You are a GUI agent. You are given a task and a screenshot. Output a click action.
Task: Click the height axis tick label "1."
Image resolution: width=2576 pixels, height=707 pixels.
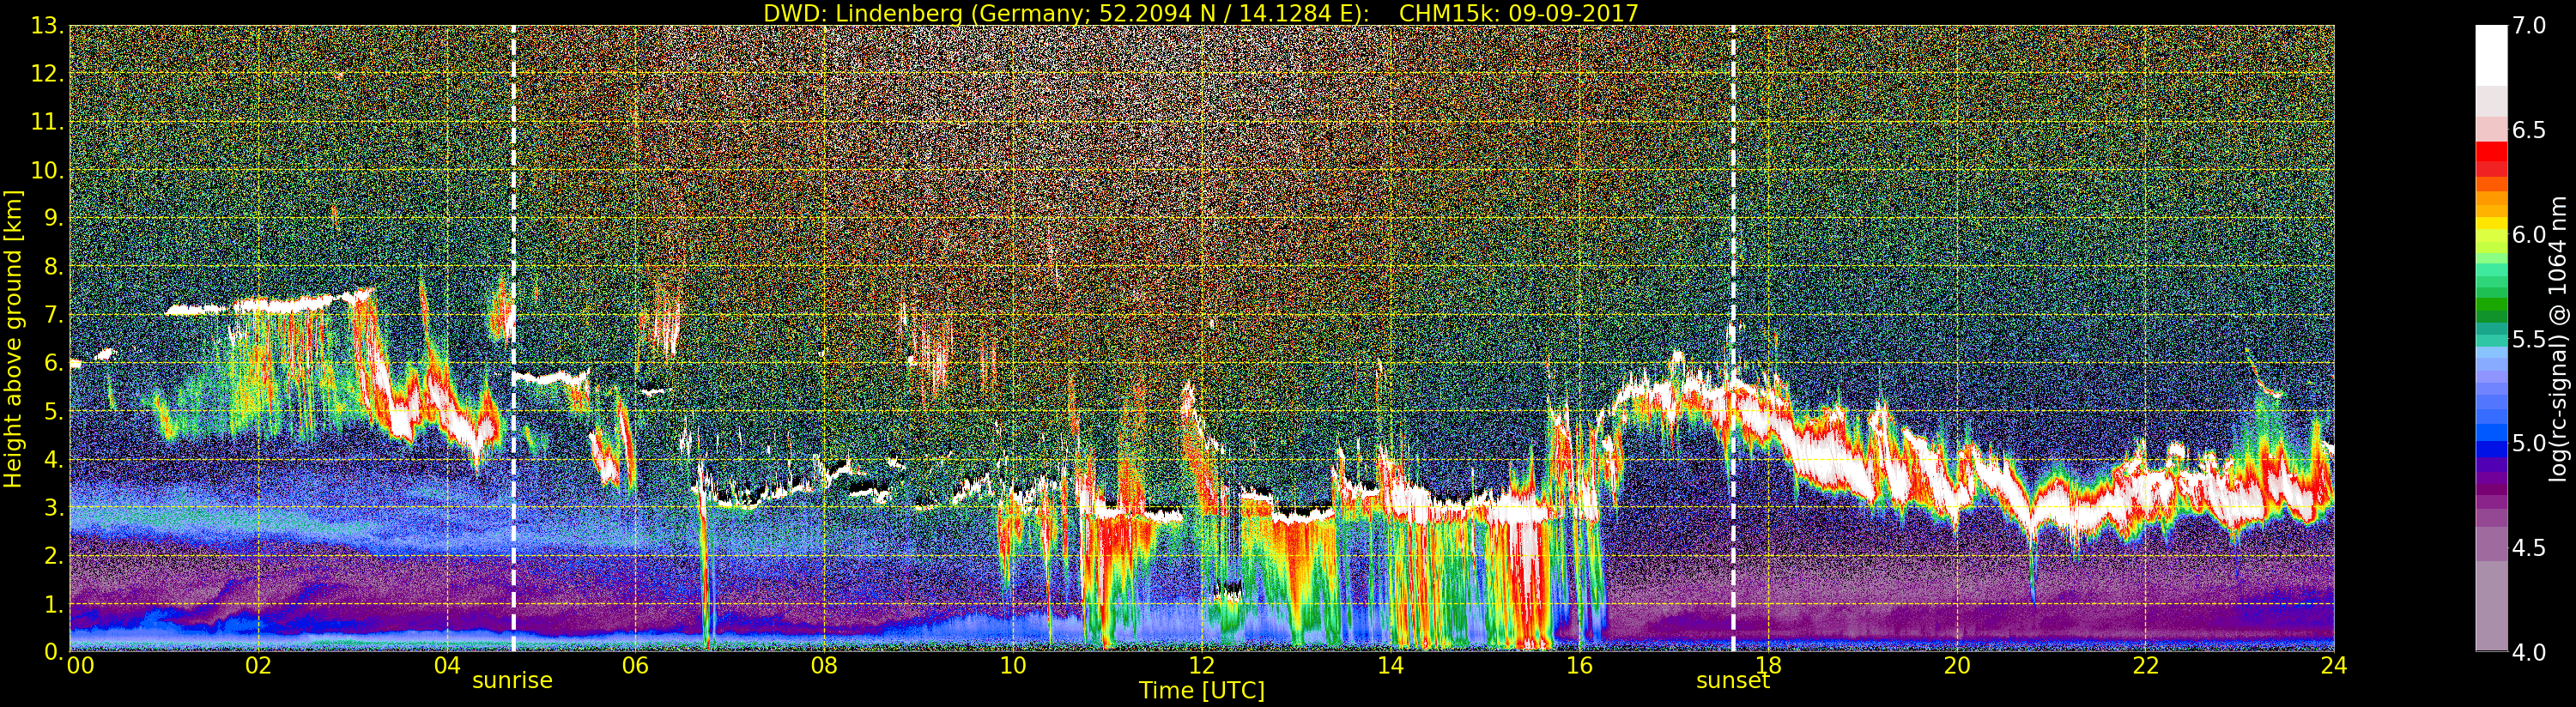click(x=54, y=604)
